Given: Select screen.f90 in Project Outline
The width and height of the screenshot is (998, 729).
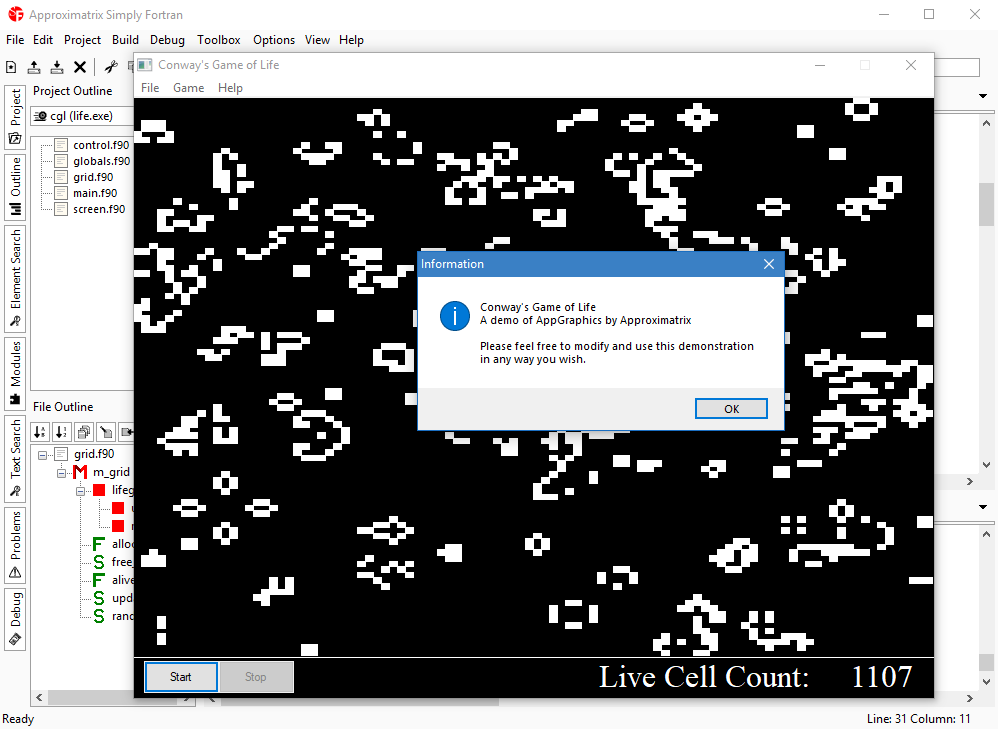Looking at the screenshot, I should click(x=99, y=209).
